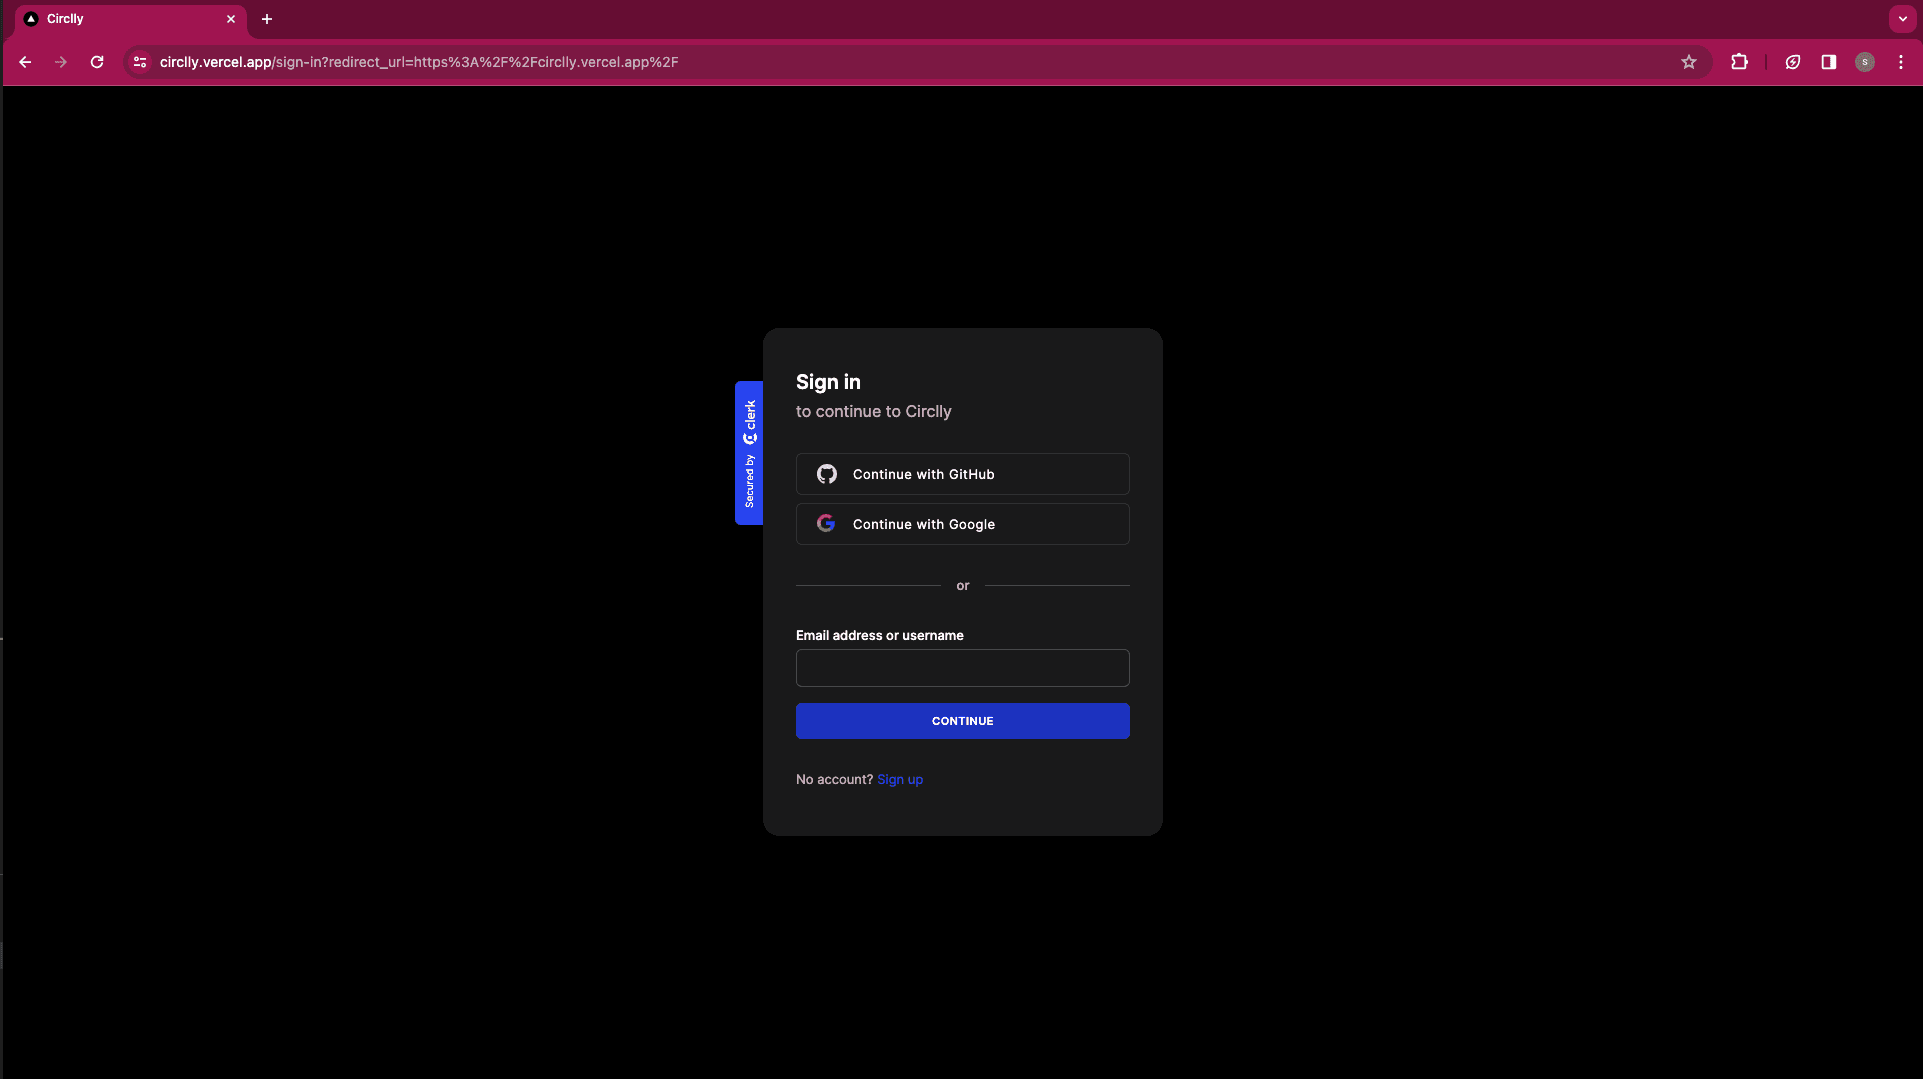
Task: Click the Google logo icon
Action: 826,524
